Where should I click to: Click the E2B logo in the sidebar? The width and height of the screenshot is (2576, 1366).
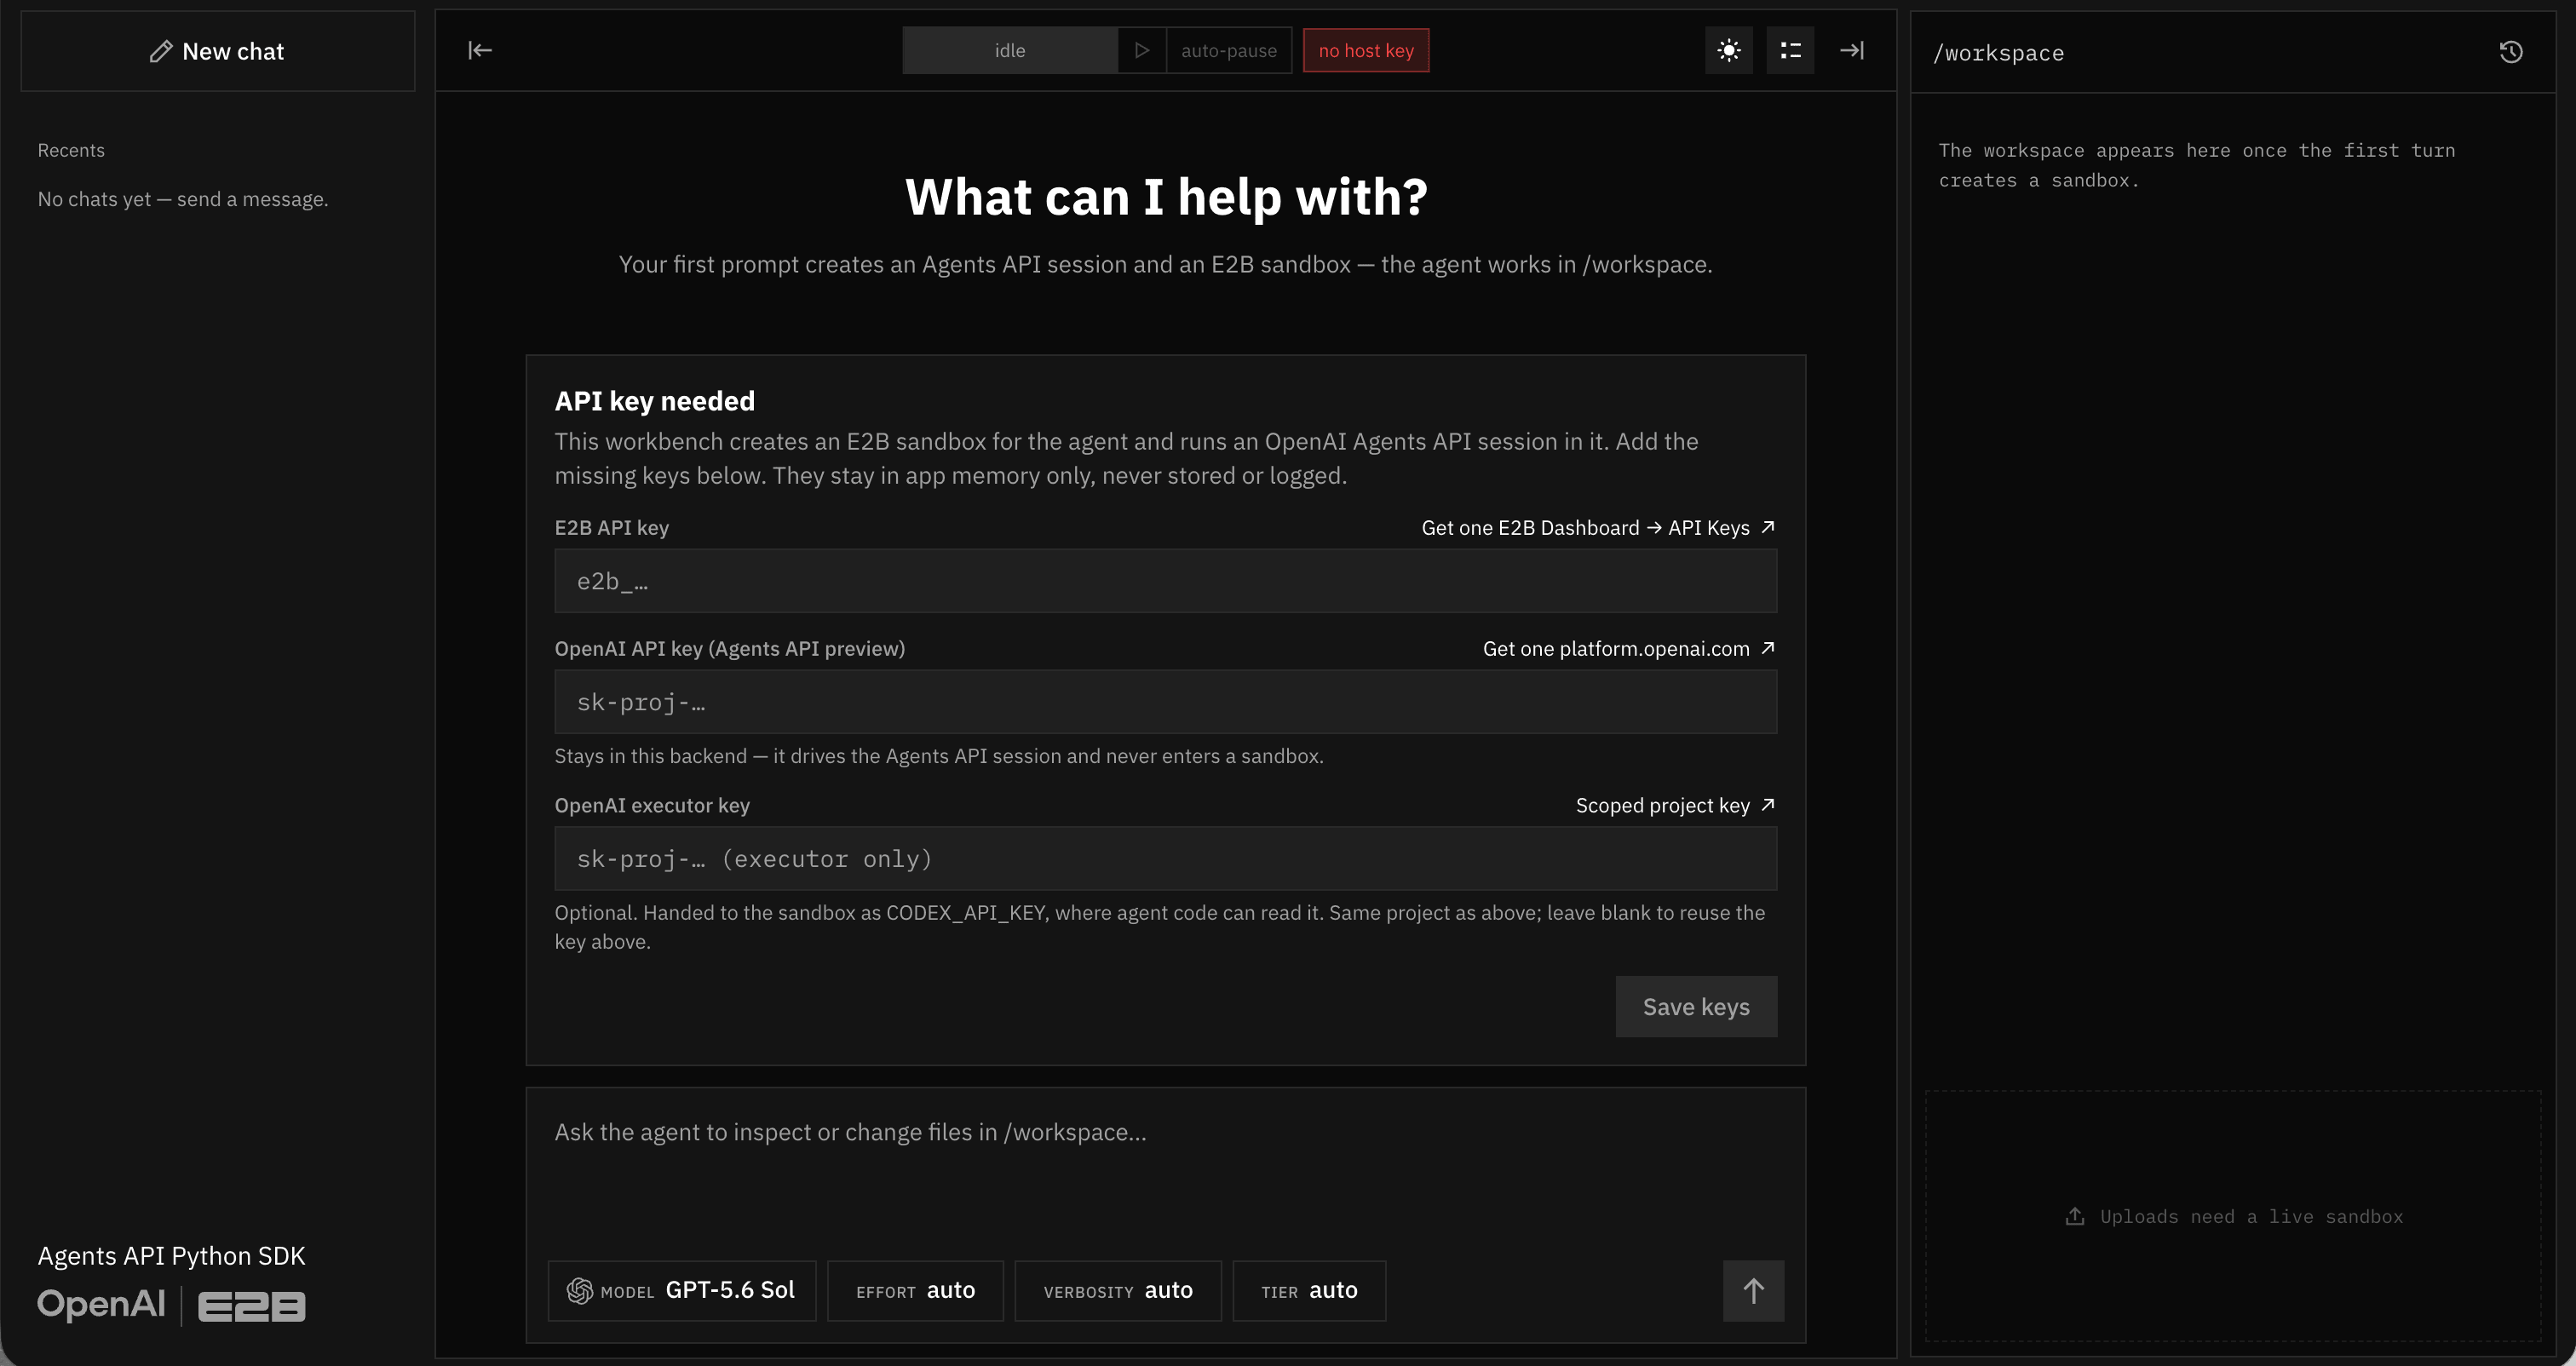coord(252,1306)
